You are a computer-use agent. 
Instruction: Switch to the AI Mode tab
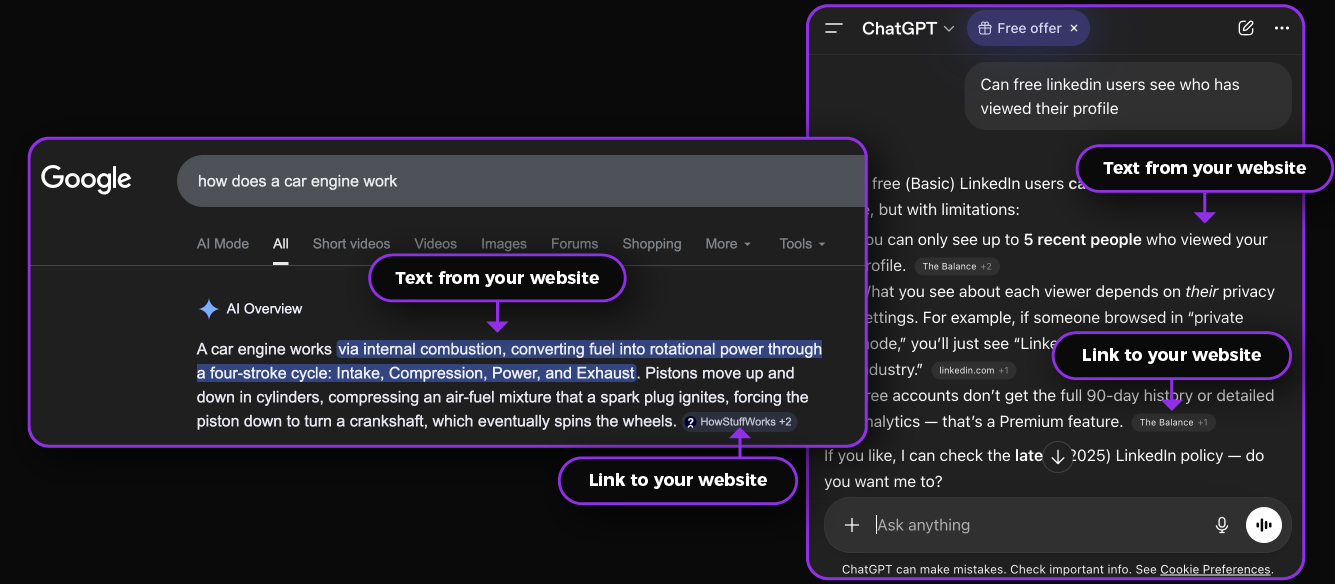[x=222, y=244]
